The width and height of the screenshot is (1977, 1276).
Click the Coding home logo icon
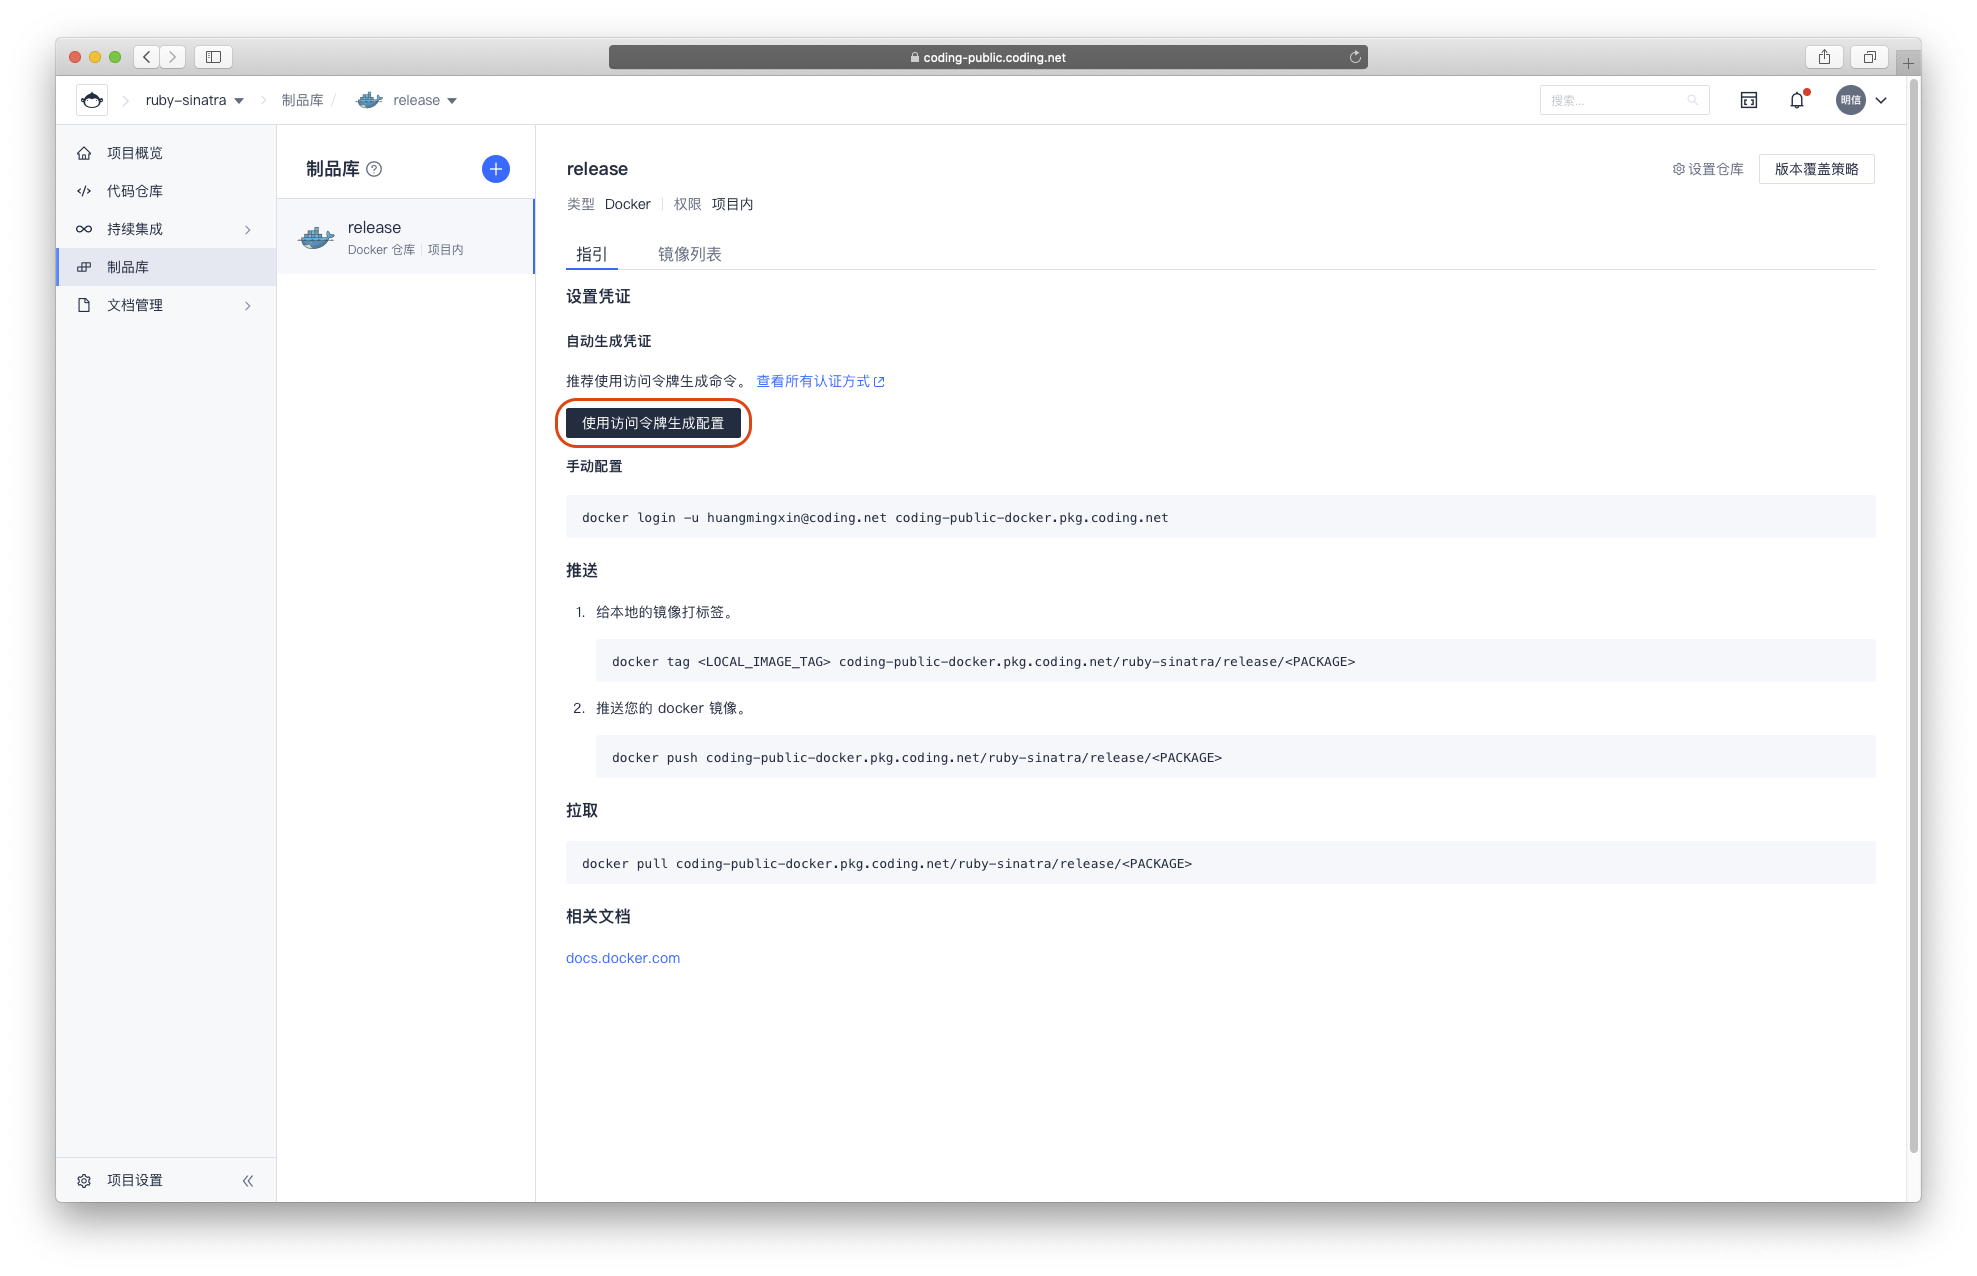[x=92, y=100]
